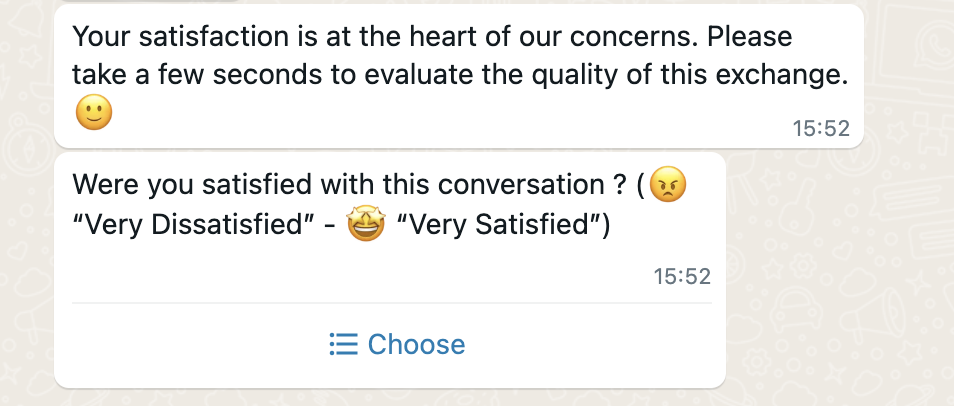The width and height of the screenshot is (954, 406).
Task: Click the list icon beside Choose
Action: [x=343, y=344]
